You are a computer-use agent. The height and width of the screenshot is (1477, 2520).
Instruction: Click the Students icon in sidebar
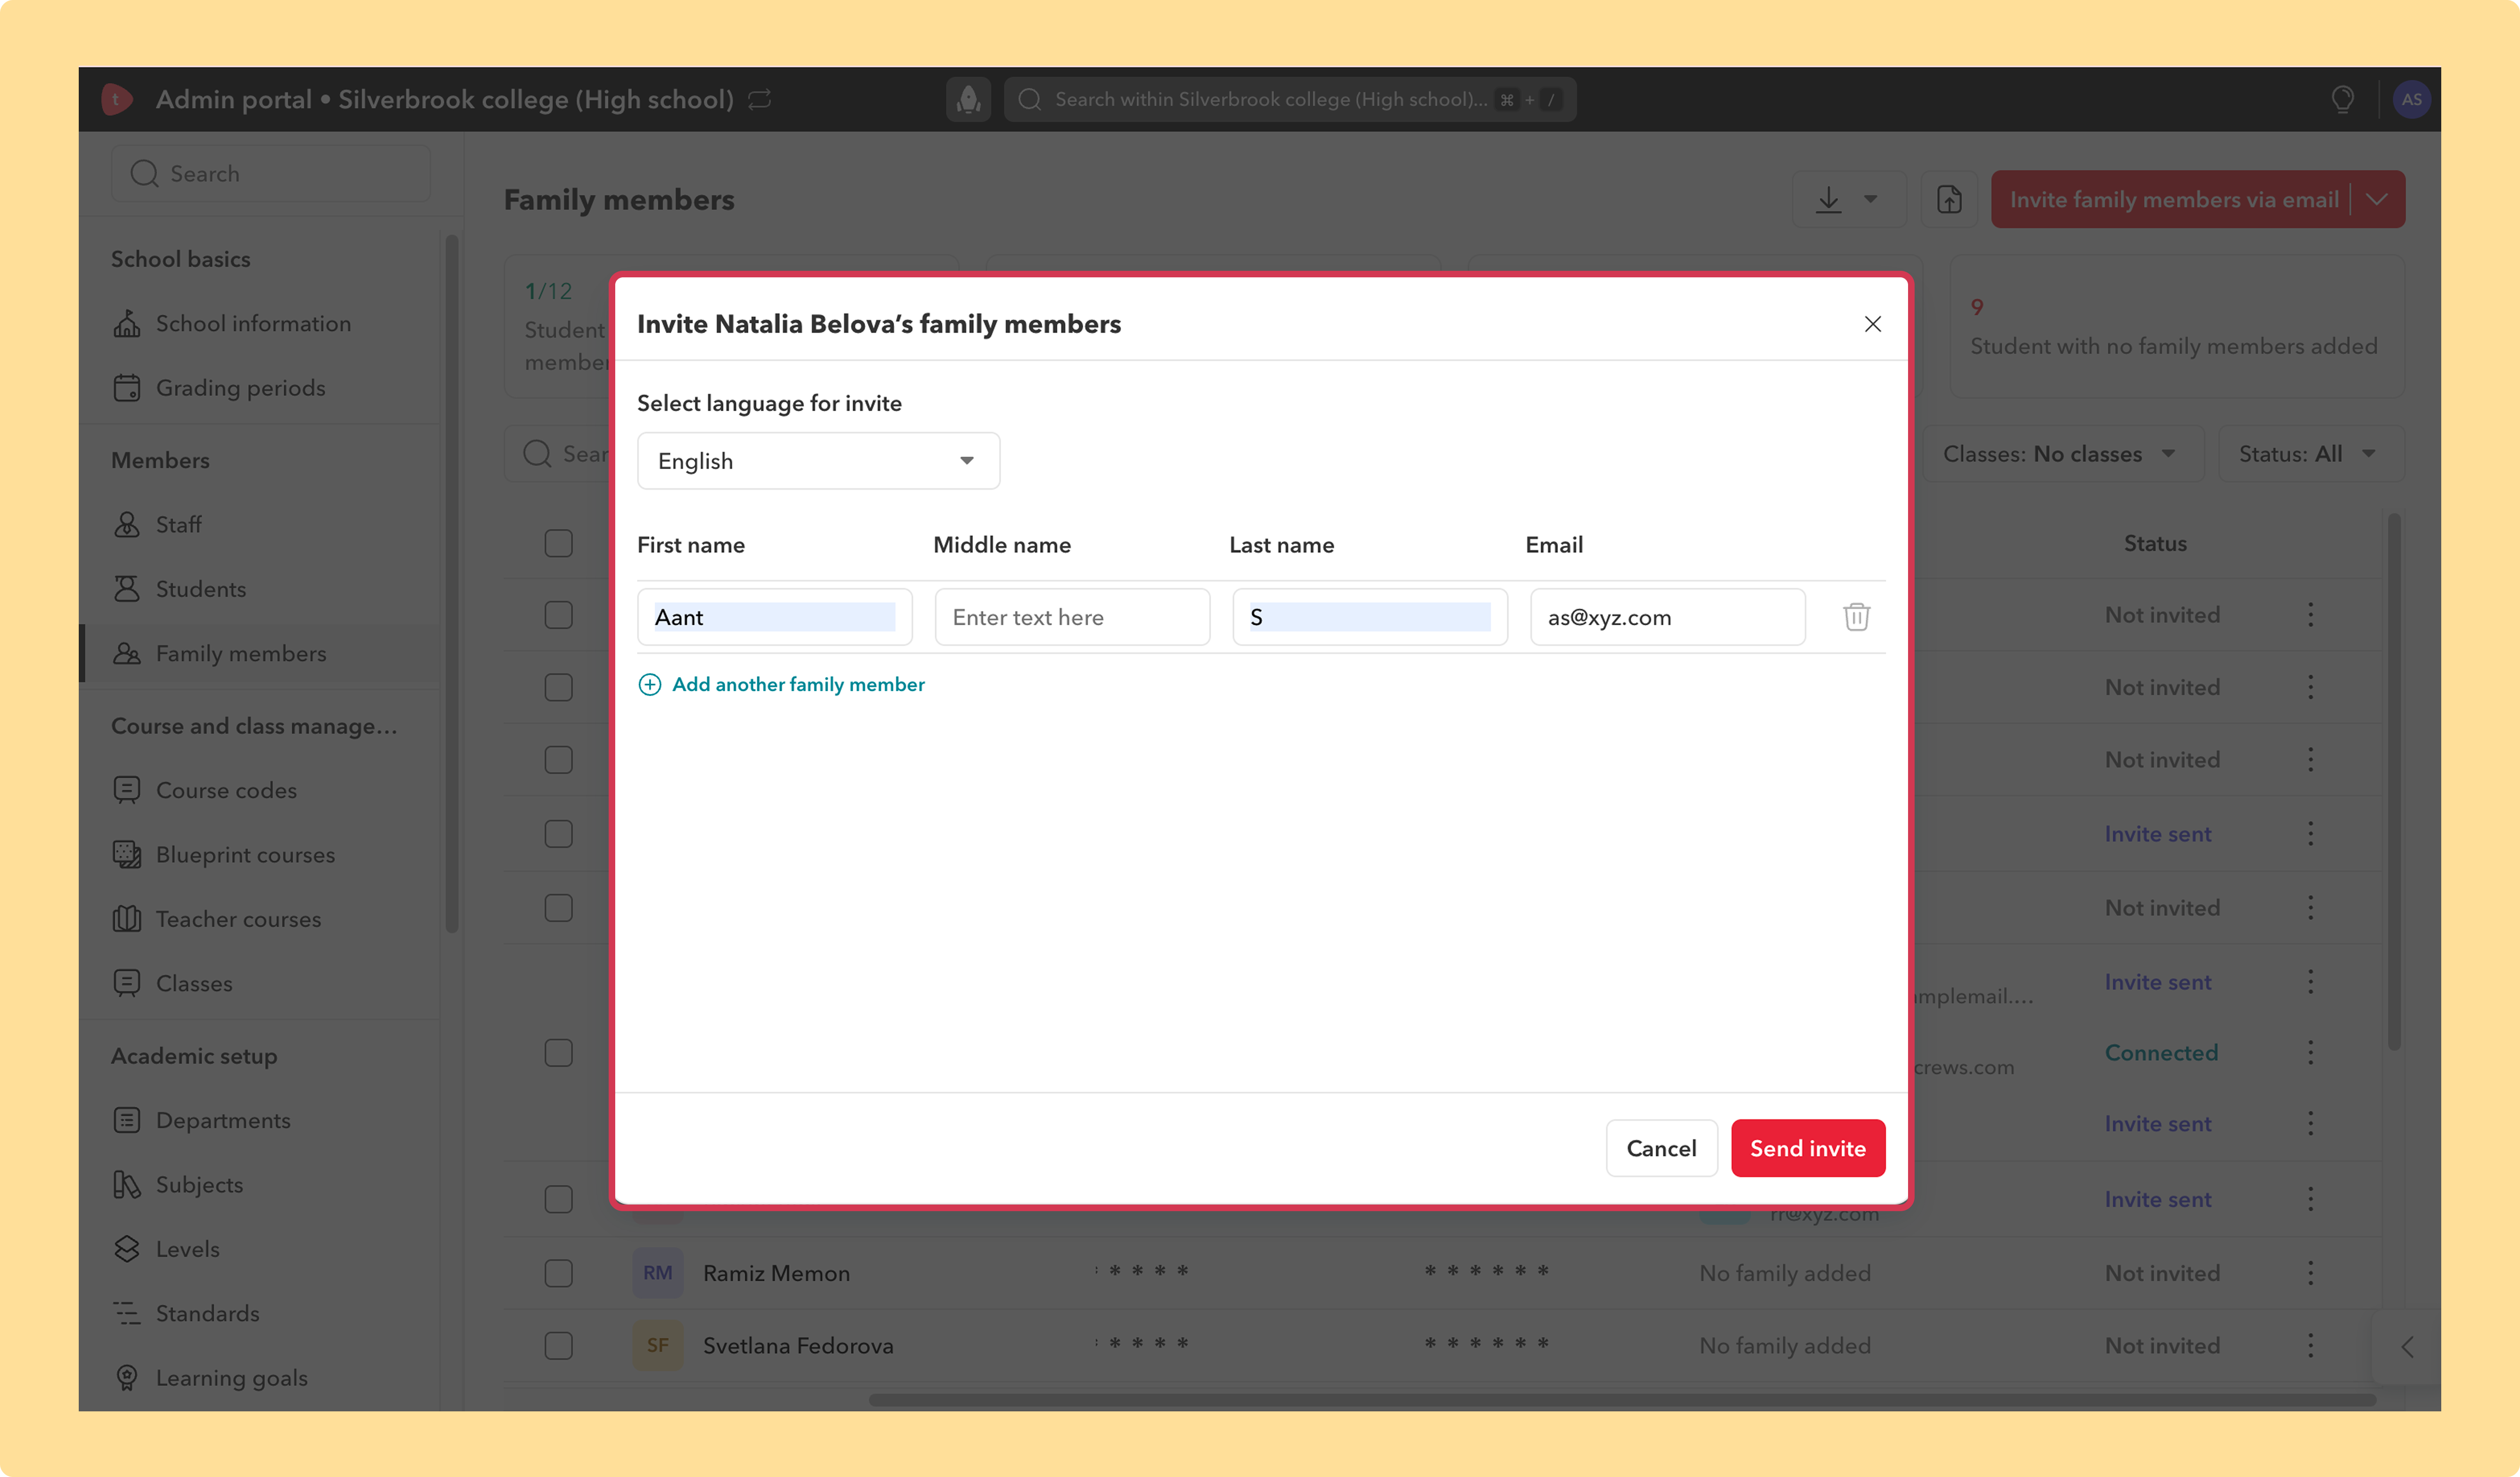pos(127,589)
